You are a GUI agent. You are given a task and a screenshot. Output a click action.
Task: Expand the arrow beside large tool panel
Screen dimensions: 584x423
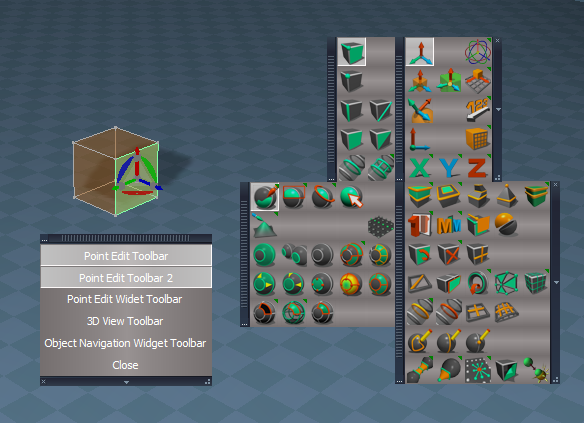coord(556,283)
